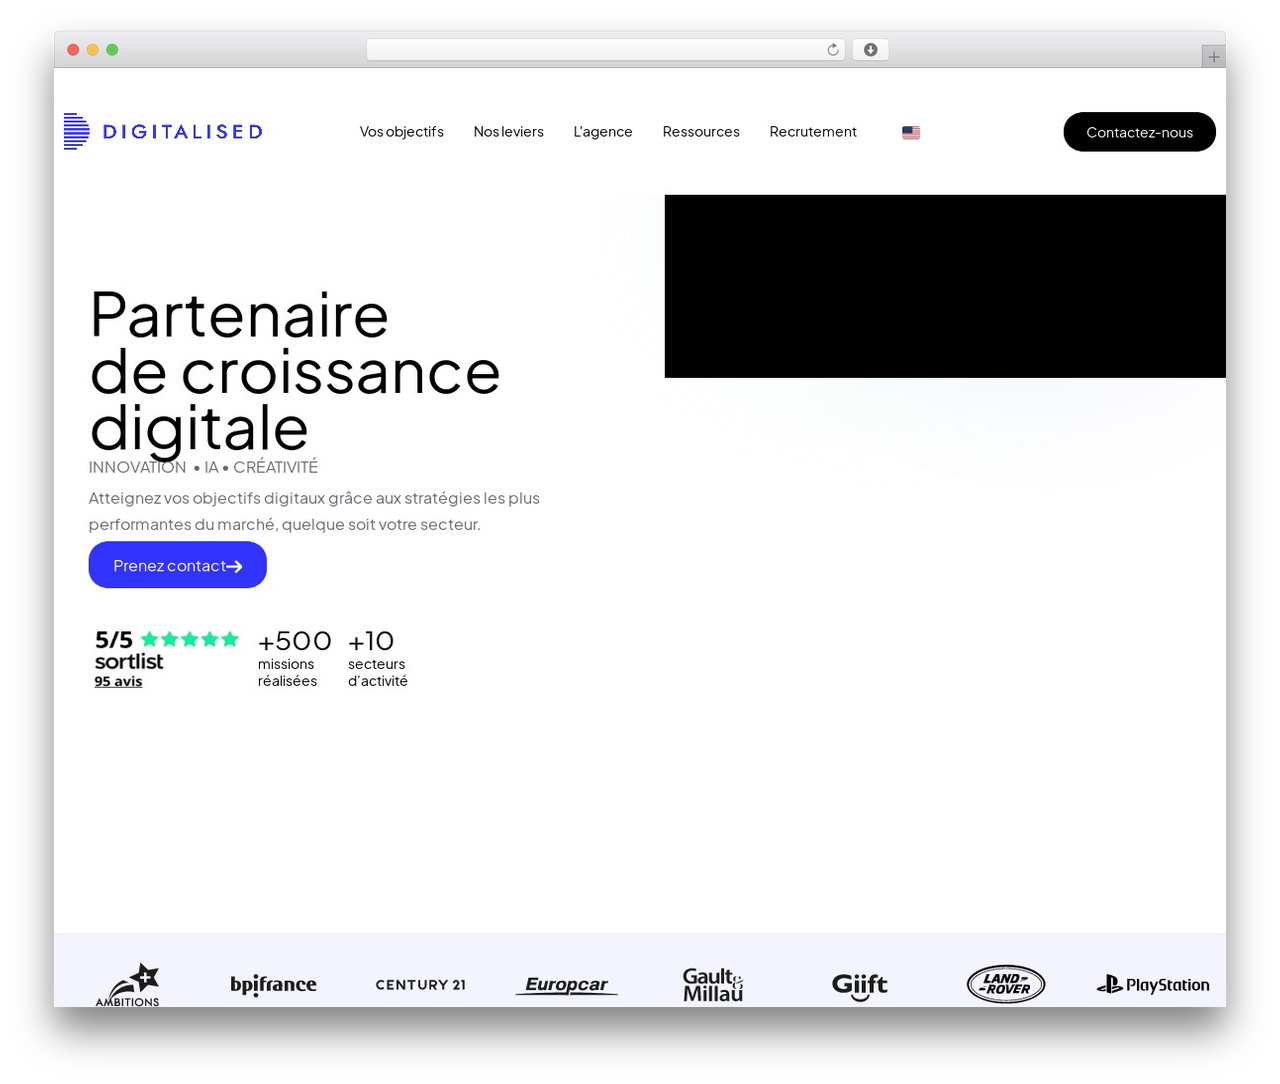
Task: Click the bpifrance logo
Action: pos(273,985)
